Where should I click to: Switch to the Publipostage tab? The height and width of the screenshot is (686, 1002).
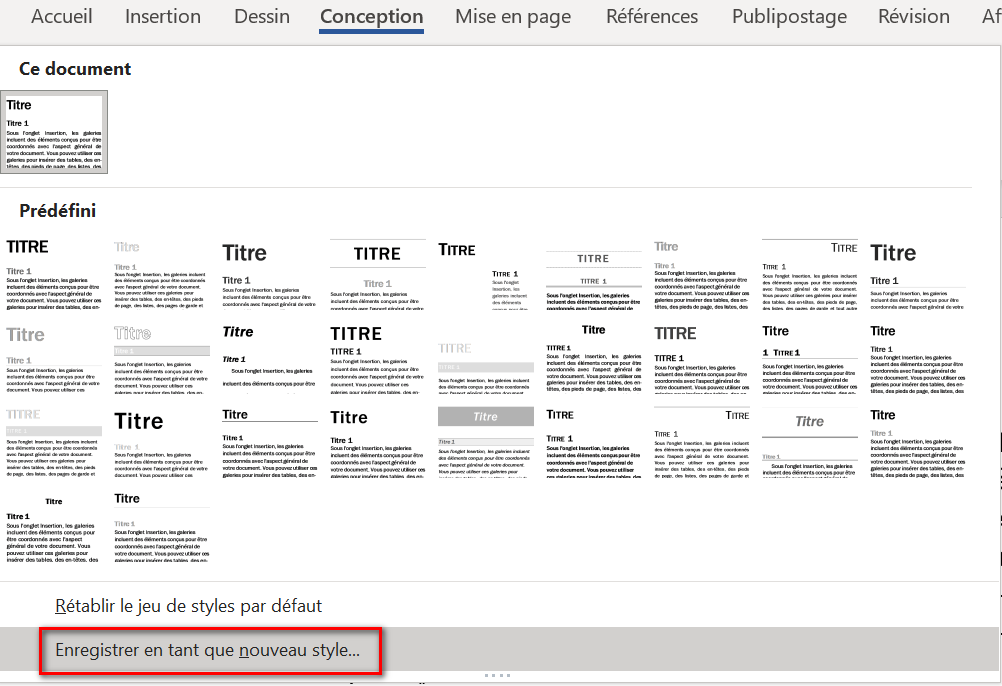(788, 17)
